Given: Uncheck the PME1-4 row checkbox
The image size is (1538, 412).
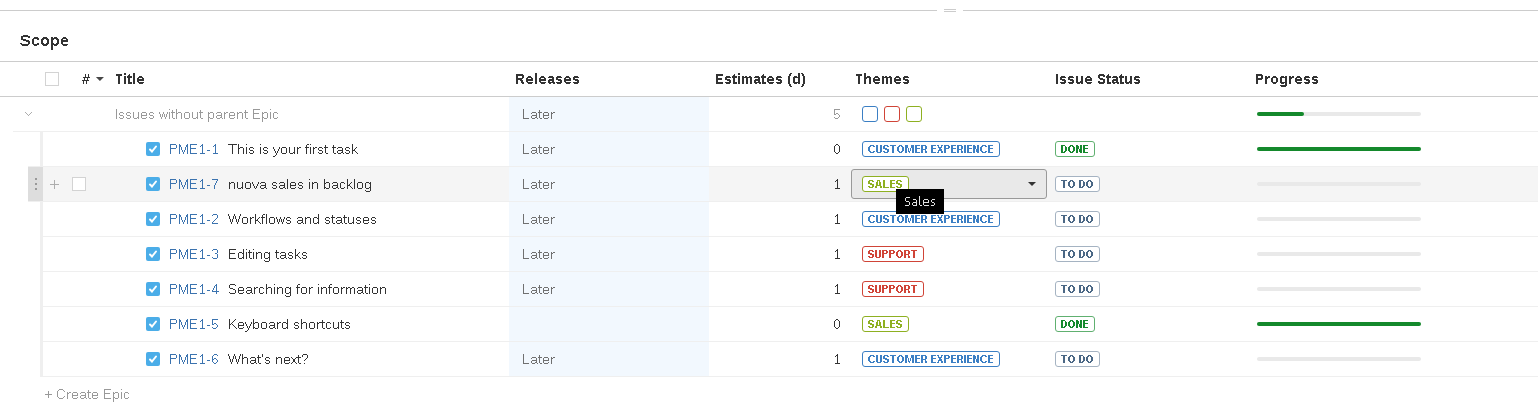Looking at the screenshot, I should pos(153,289).
